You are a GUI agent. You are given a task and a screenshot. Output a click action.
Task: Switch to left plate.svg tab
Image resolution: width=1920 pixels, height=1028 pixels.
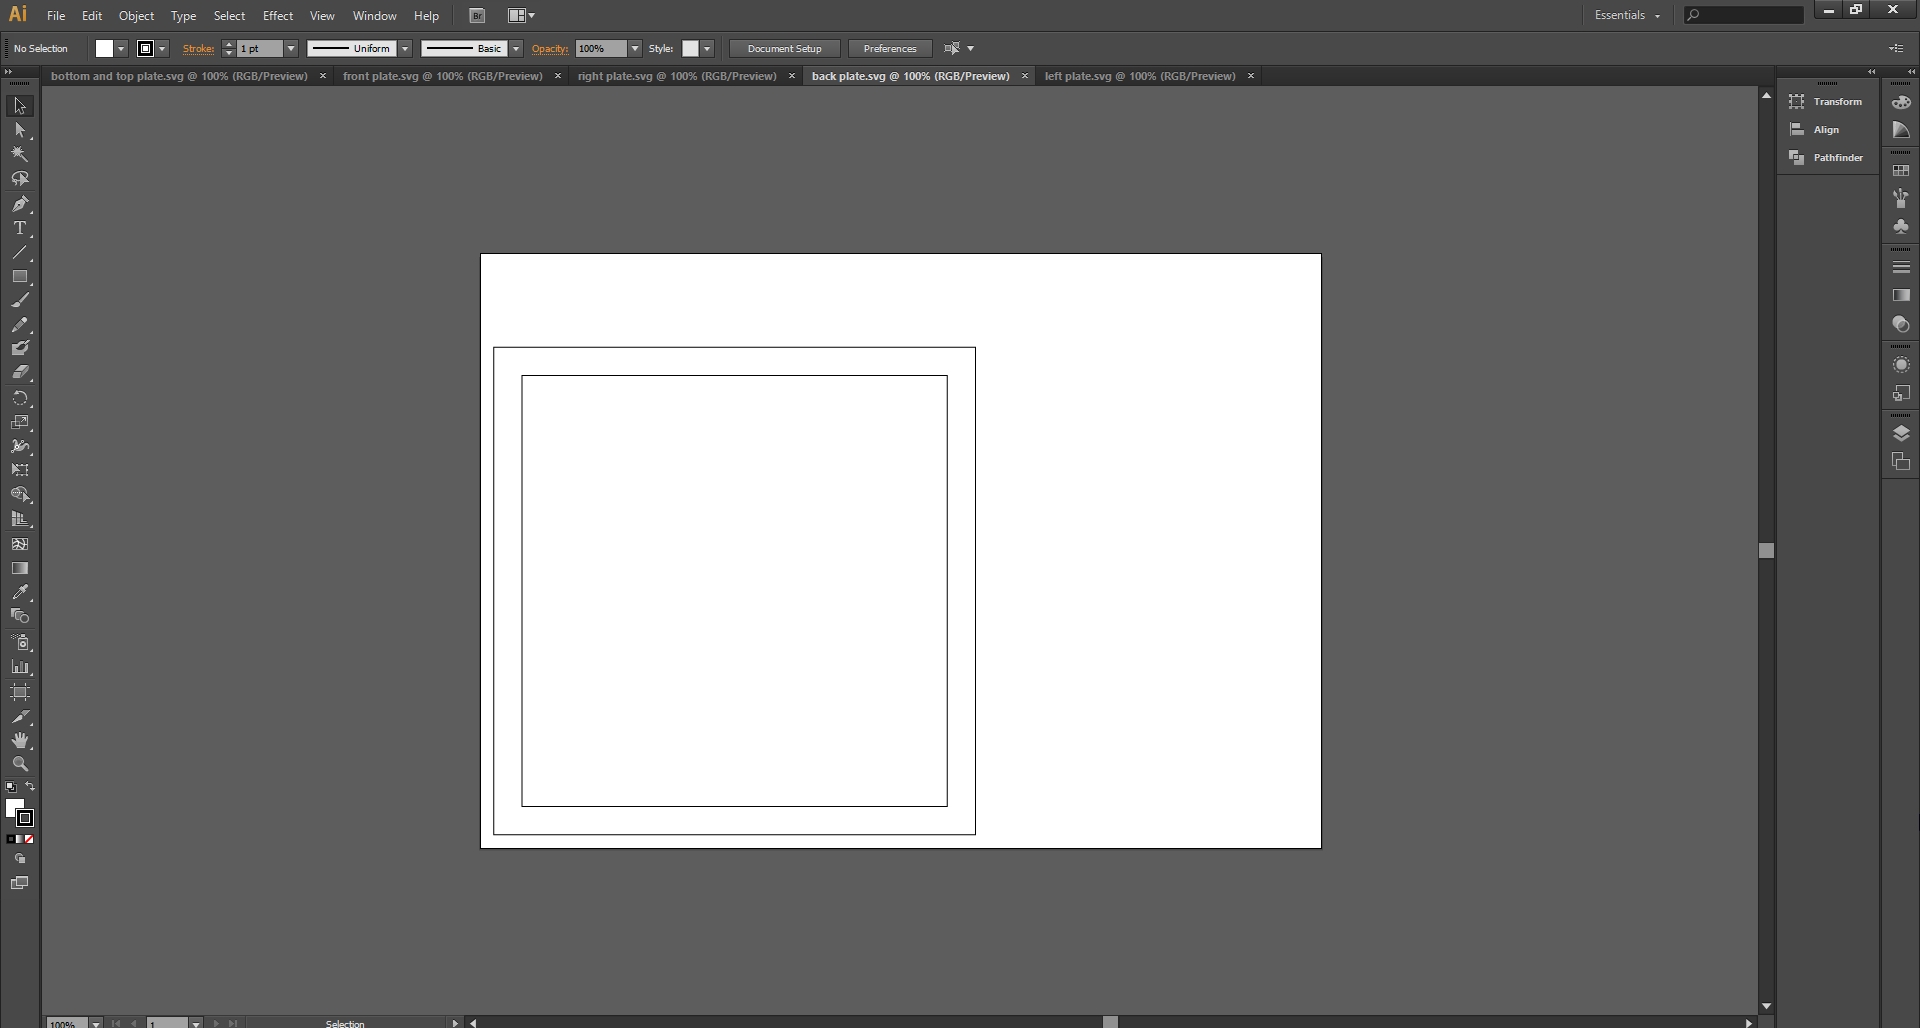click(1140, 76)
